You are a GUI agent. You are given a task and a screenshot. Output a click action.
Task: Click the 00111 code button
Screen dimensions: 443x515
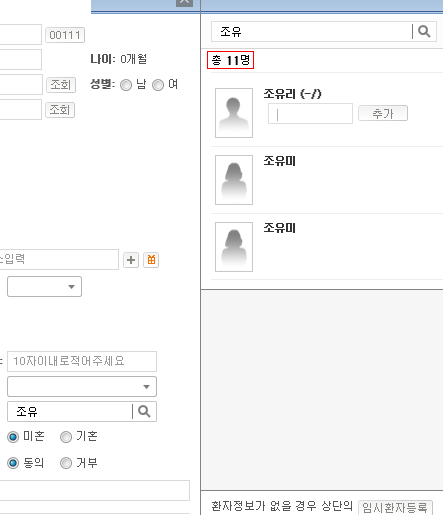65,35
